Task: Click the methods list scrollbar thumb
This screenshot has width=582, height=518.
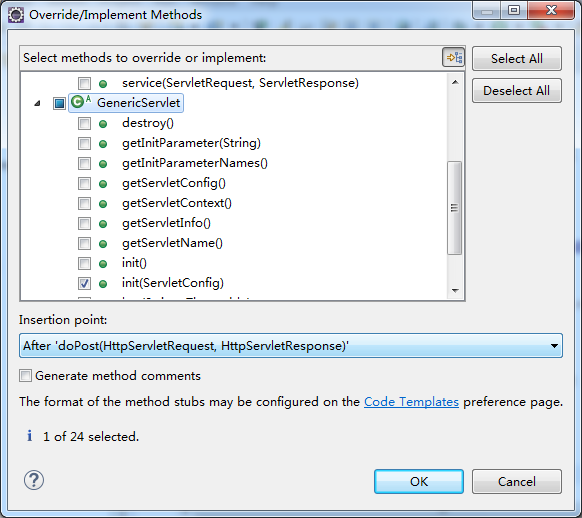Action: (x=455, y=208)
